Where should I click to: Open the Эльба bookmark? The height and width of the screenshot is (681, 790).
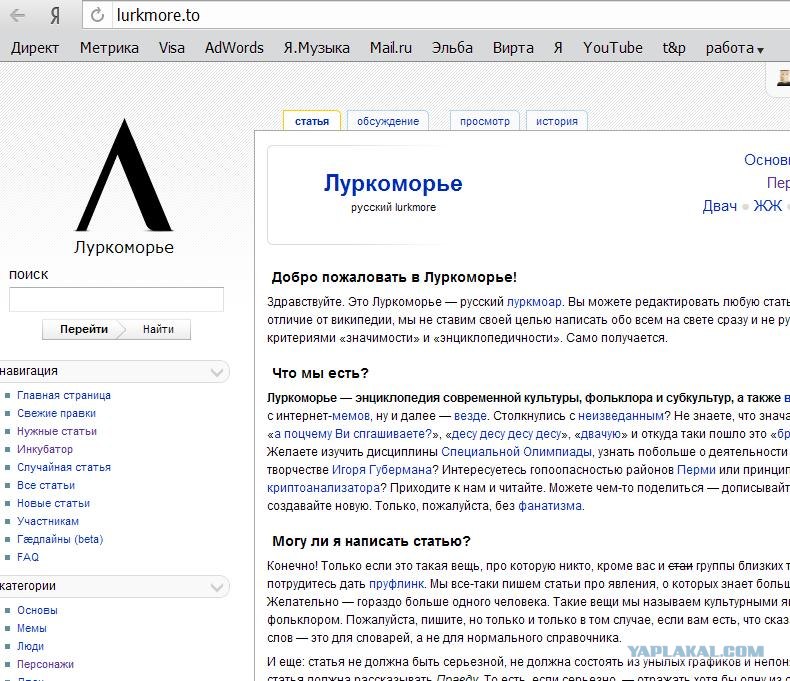coord(452,48)
